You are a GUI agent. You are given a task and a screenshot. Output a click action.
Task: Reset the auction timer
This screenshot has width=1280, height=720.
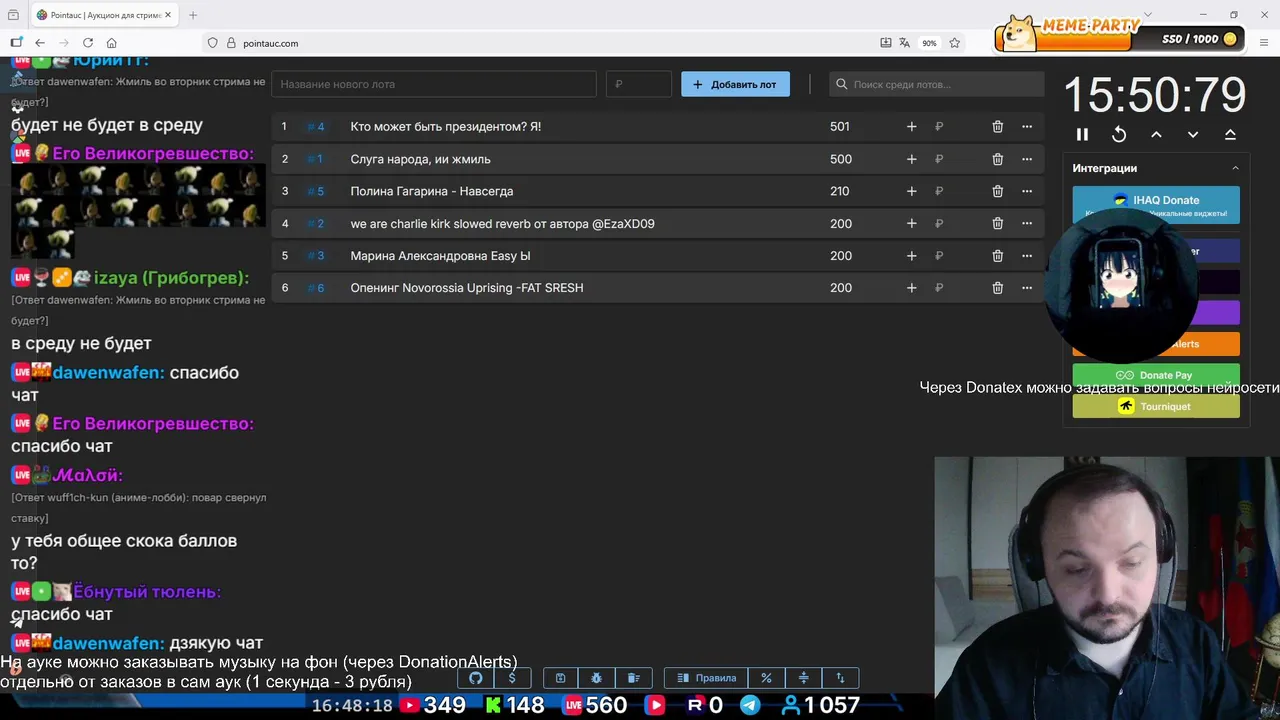point(1119,134)
